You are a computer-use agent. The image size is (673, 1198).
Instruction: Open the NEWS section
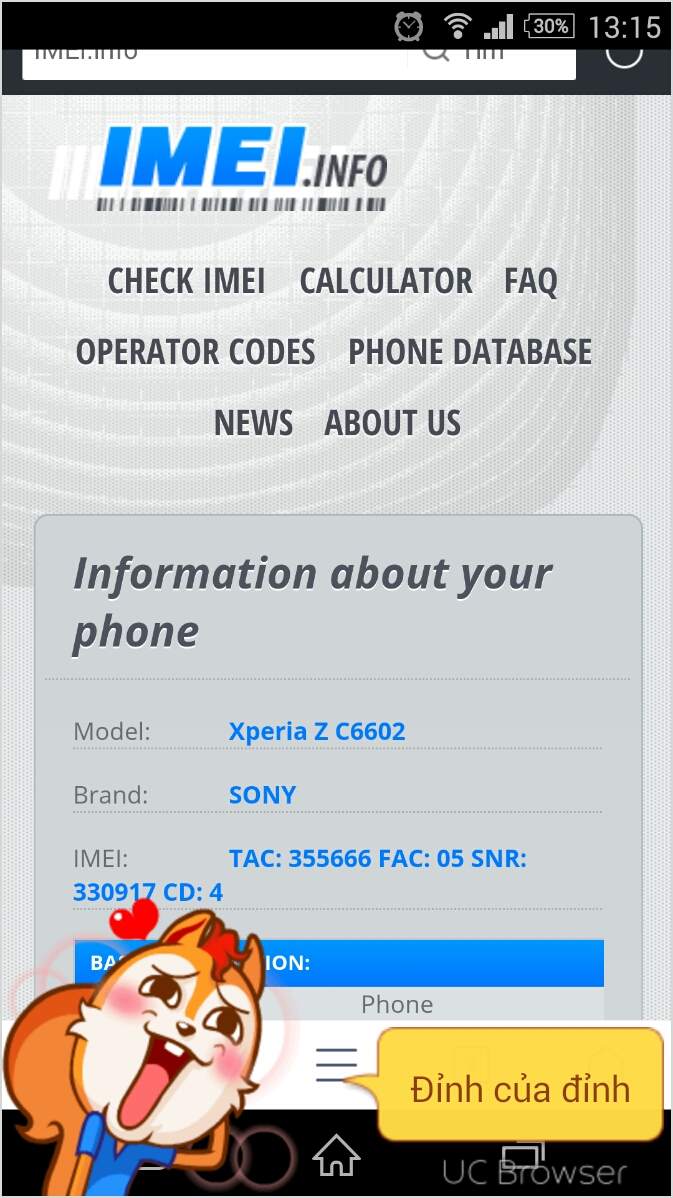coord(254,422)
